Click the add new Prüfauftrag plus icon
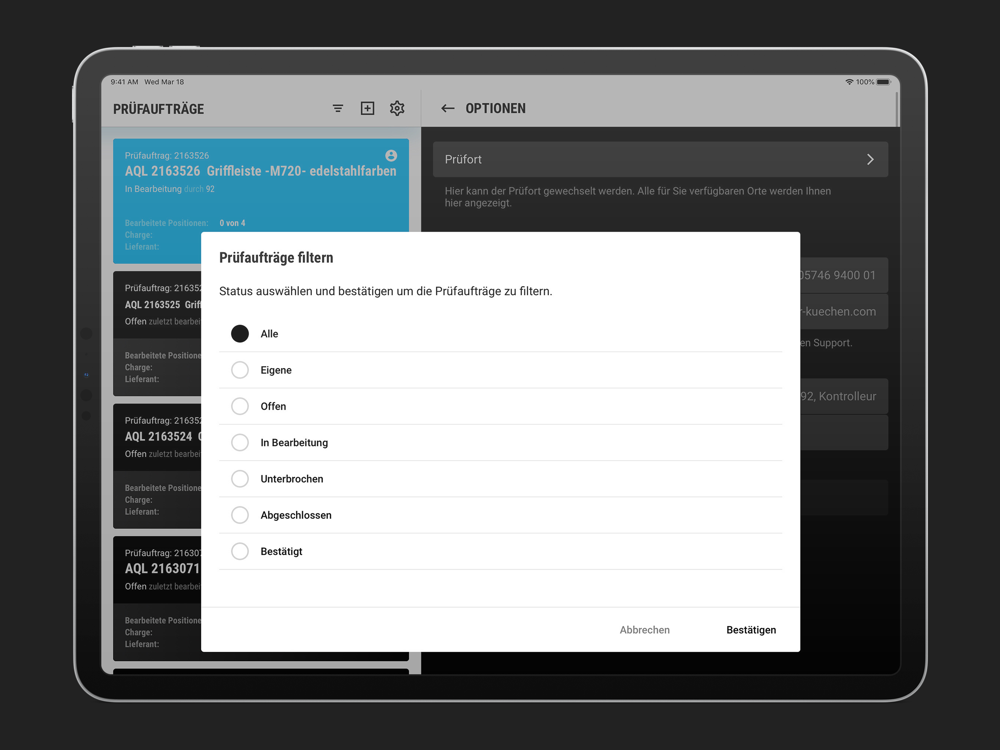Image resolution: width=1000 pixels, height=750 pixels. 367,108
